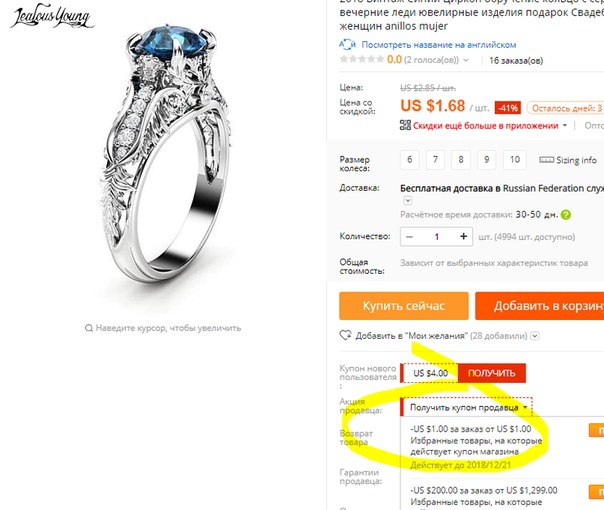Image resolution: width=604 pixels, height=510 pixels.
Task: Click the heart wishlist icon
Action: [345, 336]
